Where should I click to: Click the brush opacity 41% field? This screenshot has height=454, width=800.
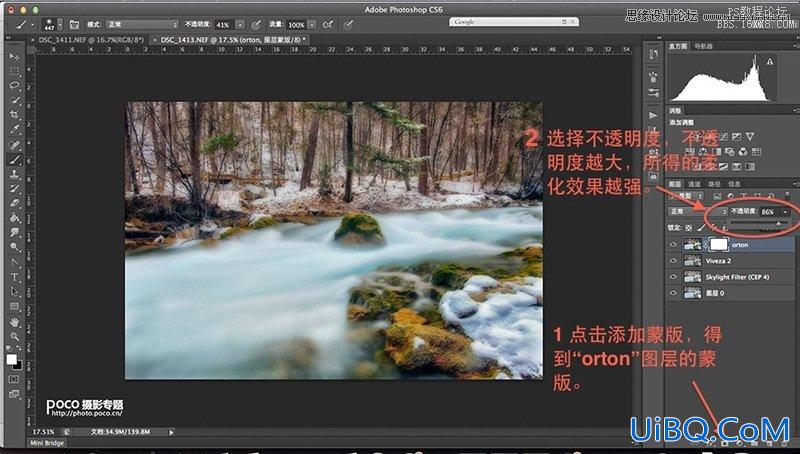click(x=224, y=24)
